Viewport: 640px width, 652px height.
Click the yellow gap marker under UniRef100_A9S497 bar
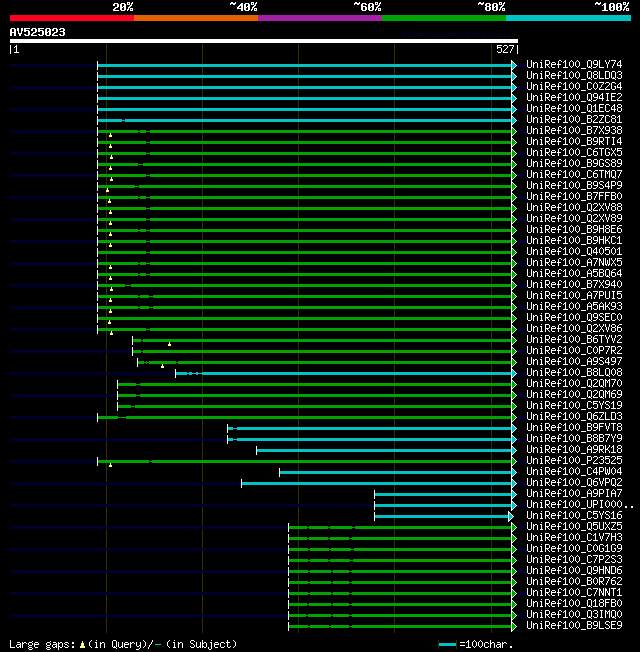tap(162, 366)
